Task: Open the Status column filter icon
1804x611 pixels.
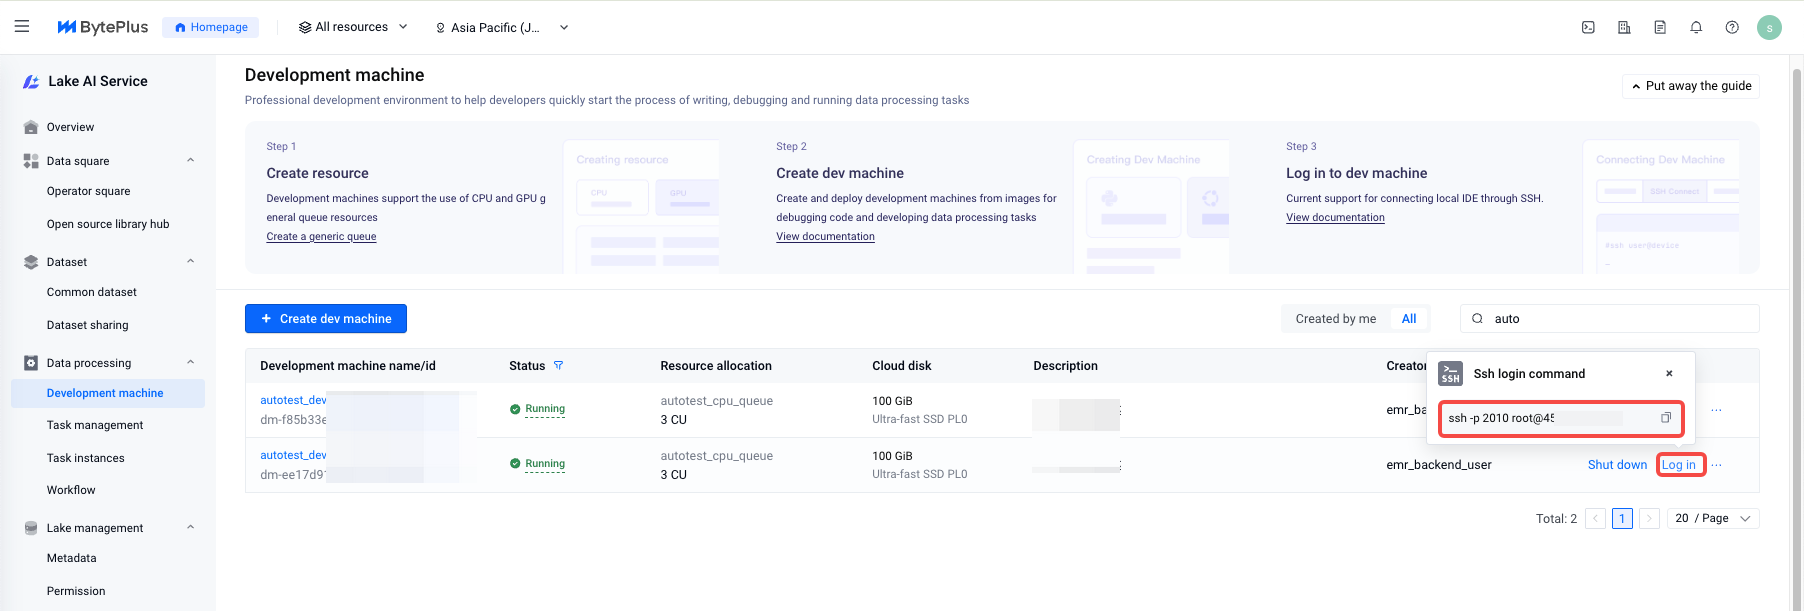Action: (559, 366)
